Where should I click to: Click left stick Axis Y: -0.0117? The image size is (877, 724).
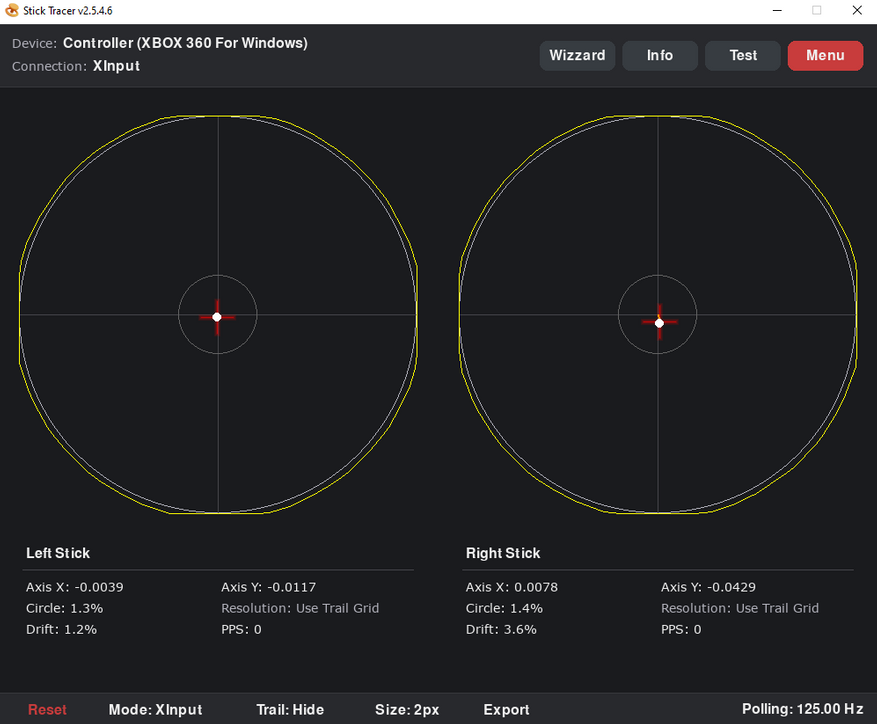[268, 587]
